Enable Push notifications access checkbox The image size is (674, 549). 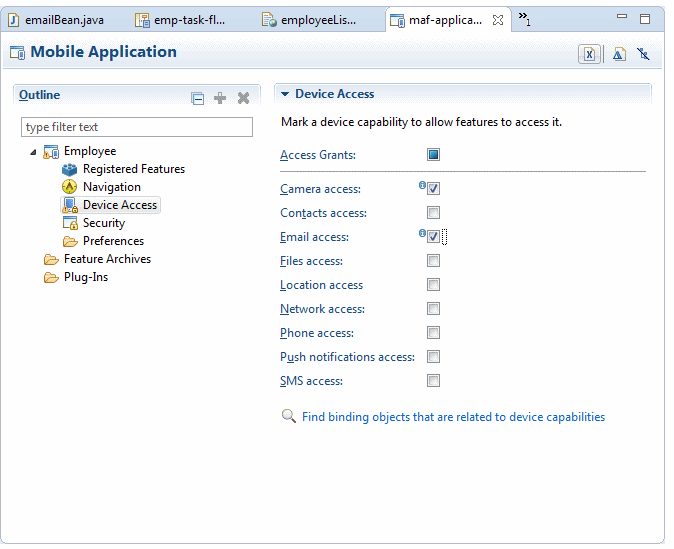[433, 357]
